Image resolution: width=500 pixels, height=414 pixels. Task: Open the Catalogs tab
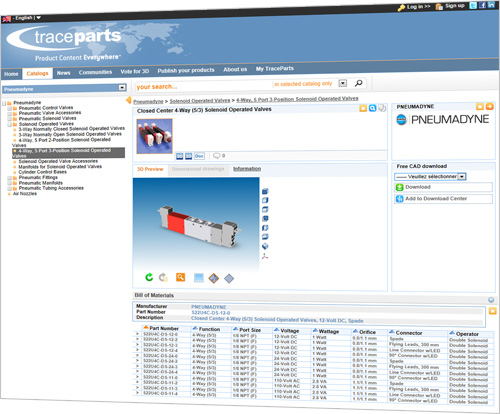(37, 73)
